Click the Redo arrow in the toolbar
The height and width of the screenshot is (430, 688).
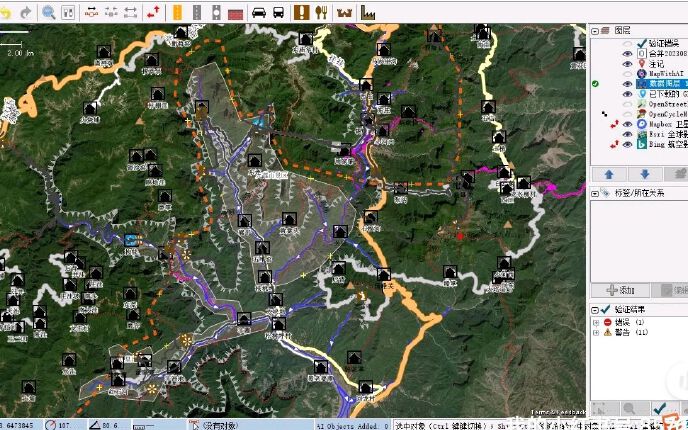click(23, 13)
